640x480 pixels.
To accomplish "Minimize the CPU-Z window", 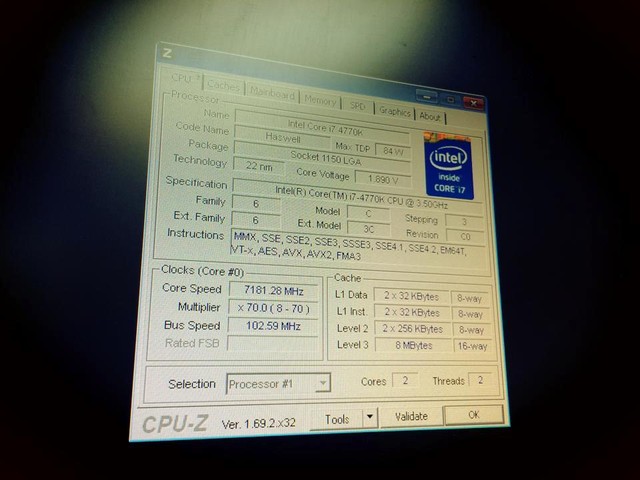I will (427, 97).
